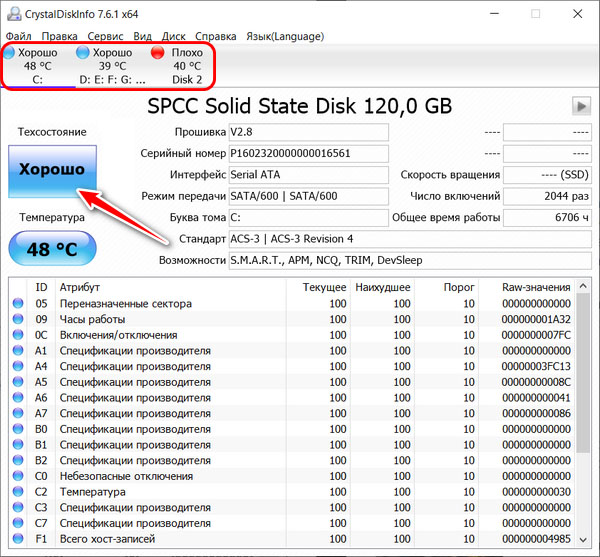Select the Небезопасные отключения row
The width and height of the screenshot is (600, 557).
(292, 476)
